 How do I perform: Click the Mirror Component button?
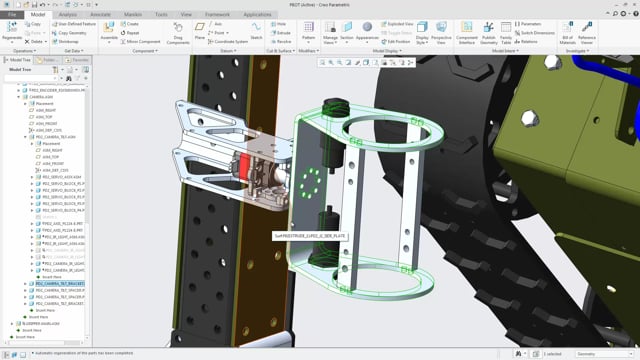pos(140,42)
